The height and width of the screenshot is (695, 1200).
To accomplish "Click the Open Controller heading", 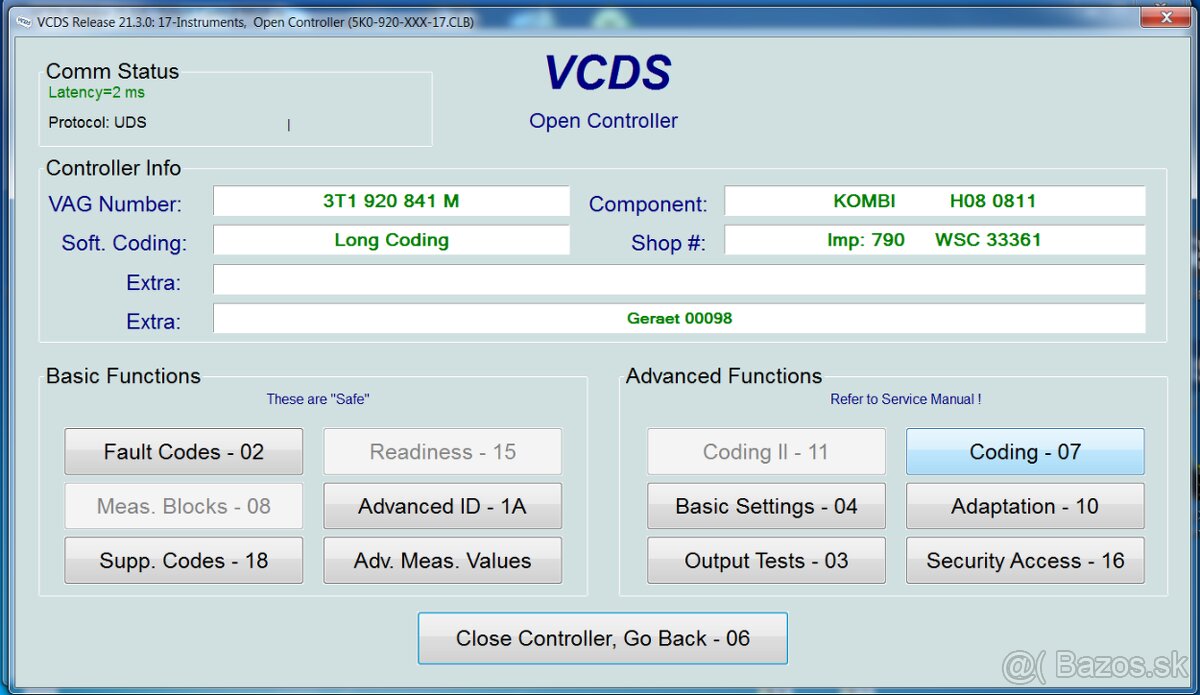I will point(603,121).
